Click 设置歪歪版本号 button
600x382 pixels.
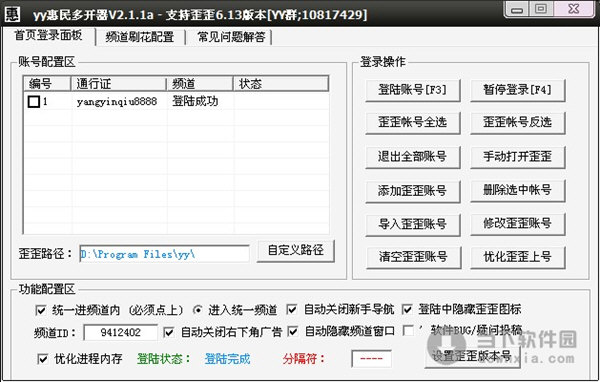click(472, 357)
